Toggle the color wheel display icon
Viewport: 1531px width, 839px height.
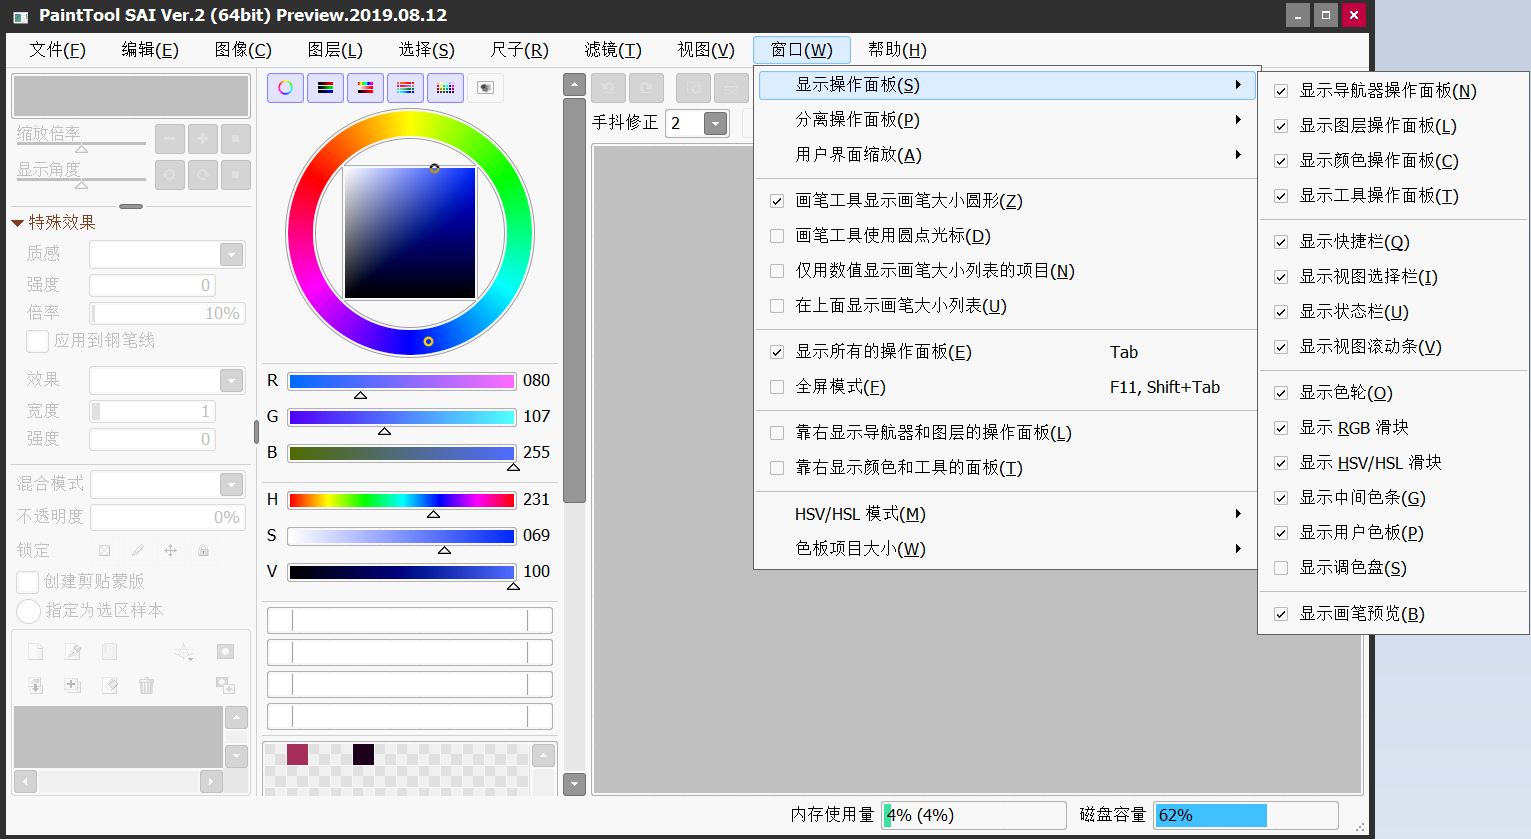click(285, 88)
